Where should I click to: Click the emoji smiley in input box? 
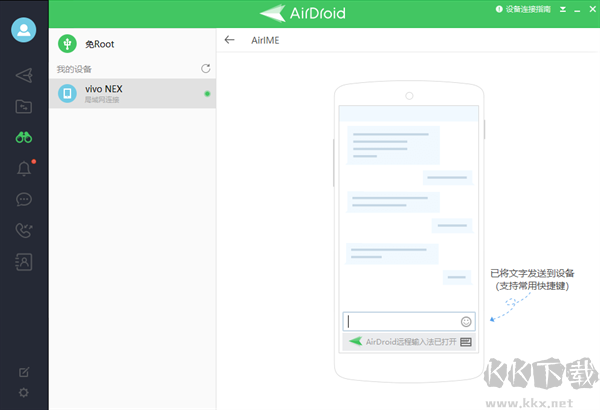pyautogui.click(x=466, y=322)
